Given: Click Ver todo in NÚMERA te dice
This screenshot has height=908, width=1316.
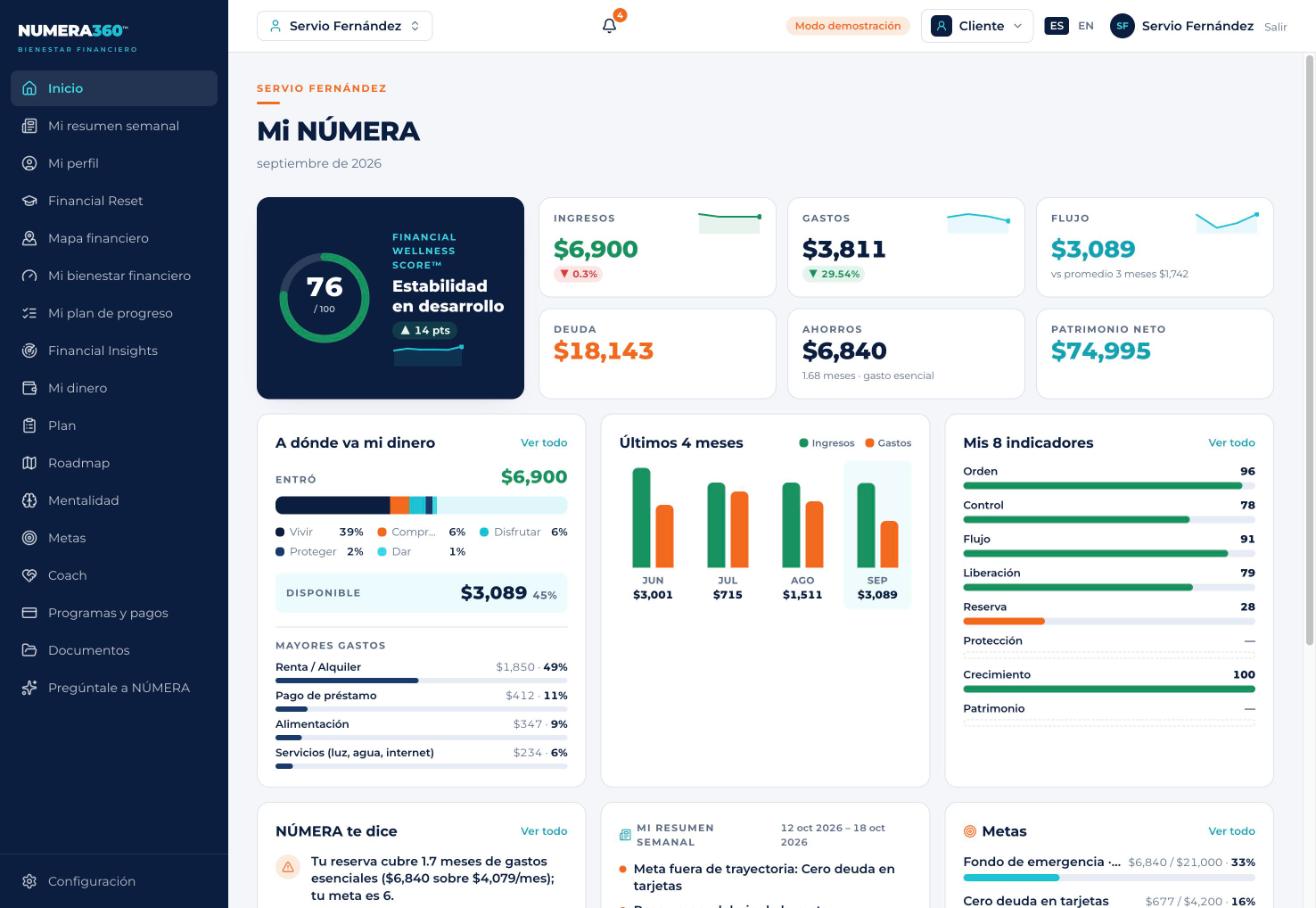Looking at the screenshot, I should coord(544,831).
